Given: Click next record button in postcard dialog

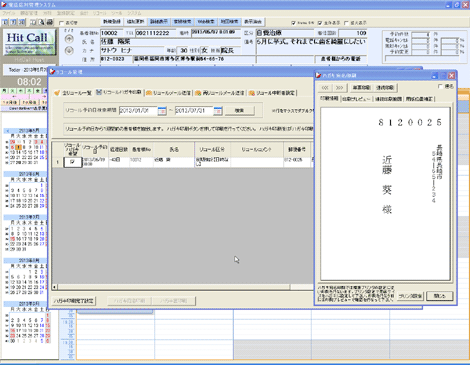Looking at the screenshot, I should point(340,88).
